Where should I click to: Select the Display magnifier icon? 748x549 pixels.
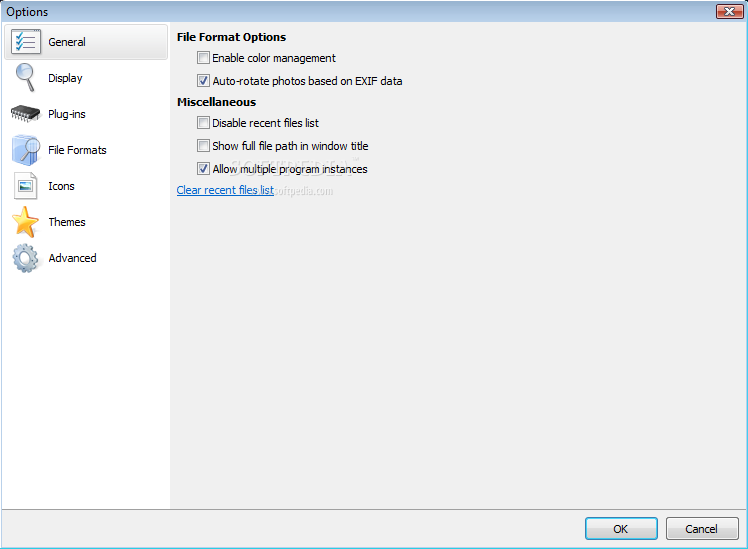[25, 78]
